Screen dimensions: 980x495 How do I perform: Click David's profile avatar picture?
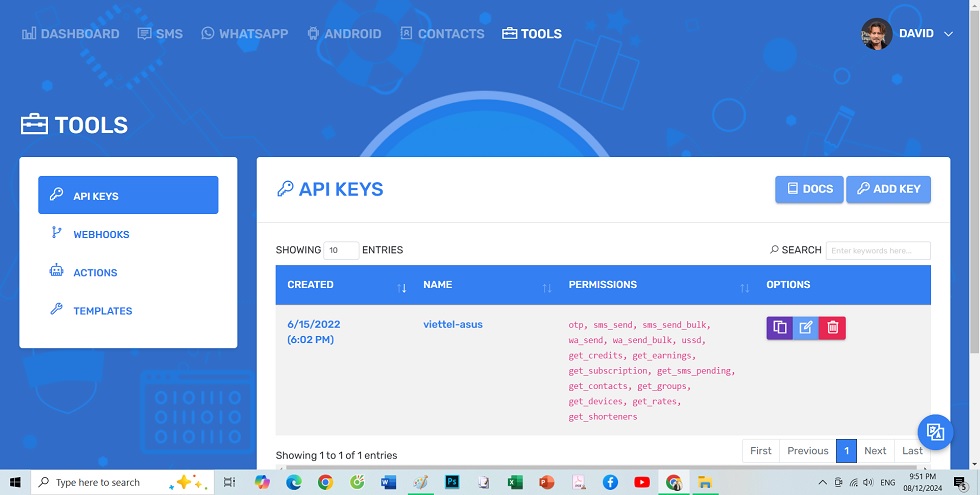[x=876, y=34]
